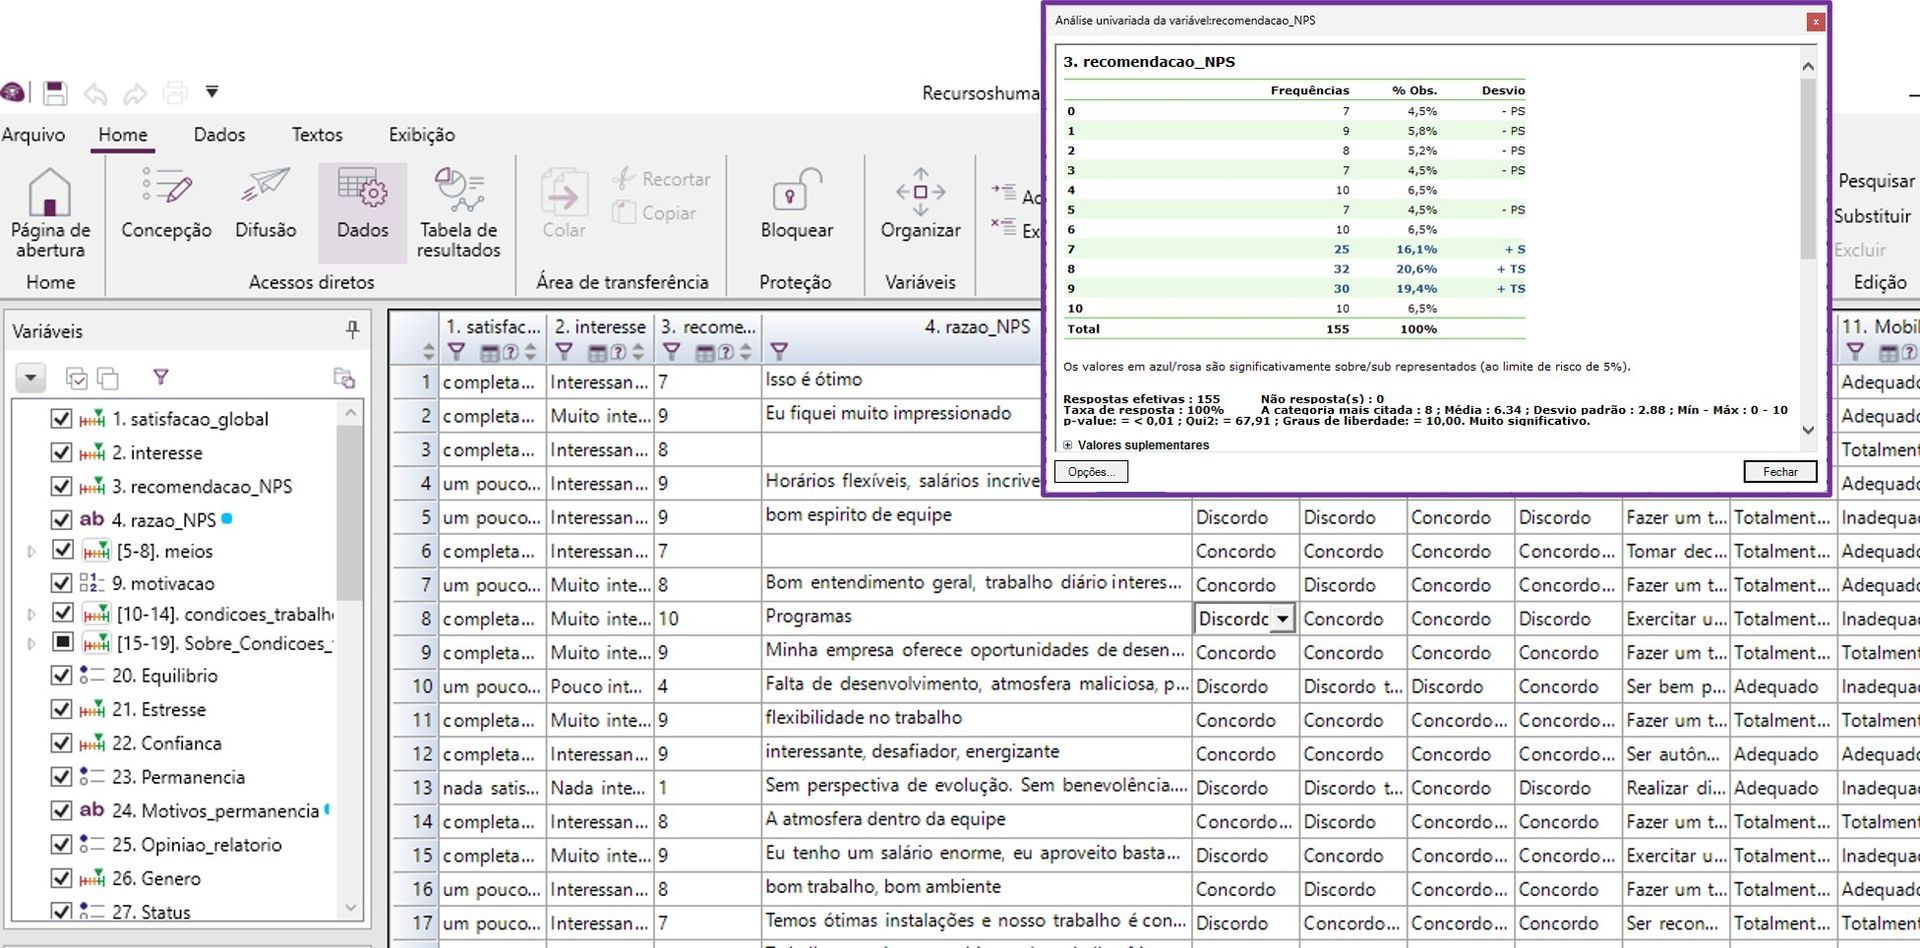Click the check-all icon in Variáveis panel
The height and width of the screenshot is (948, 1920).
[76, 378]
